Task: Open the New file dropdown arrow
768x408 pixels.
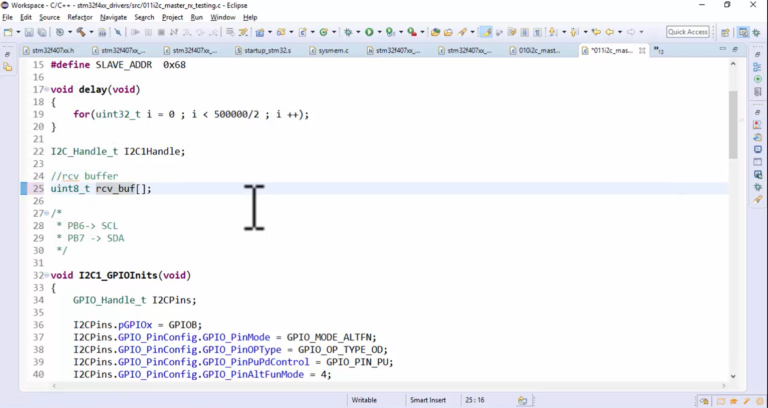Action: (18, 32)
